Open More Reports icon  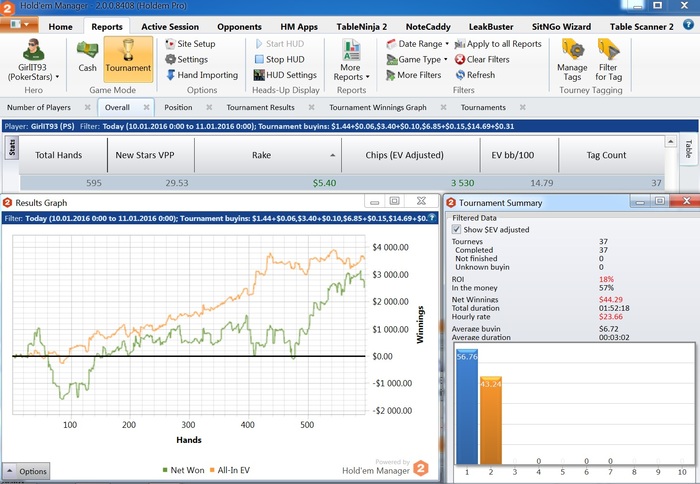point(351,50)
